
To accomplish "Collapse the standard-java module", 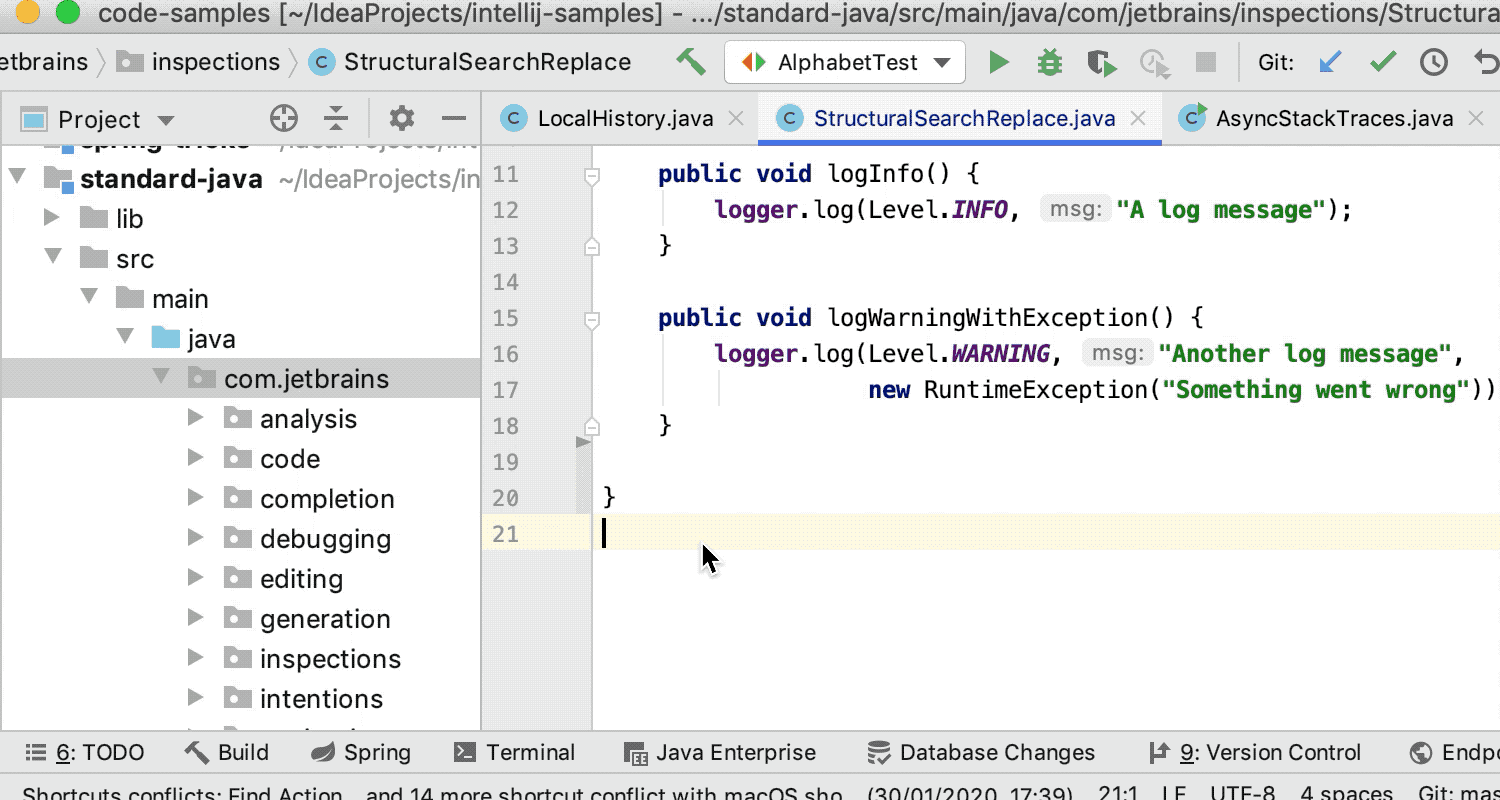I will [x=17, y=178].
